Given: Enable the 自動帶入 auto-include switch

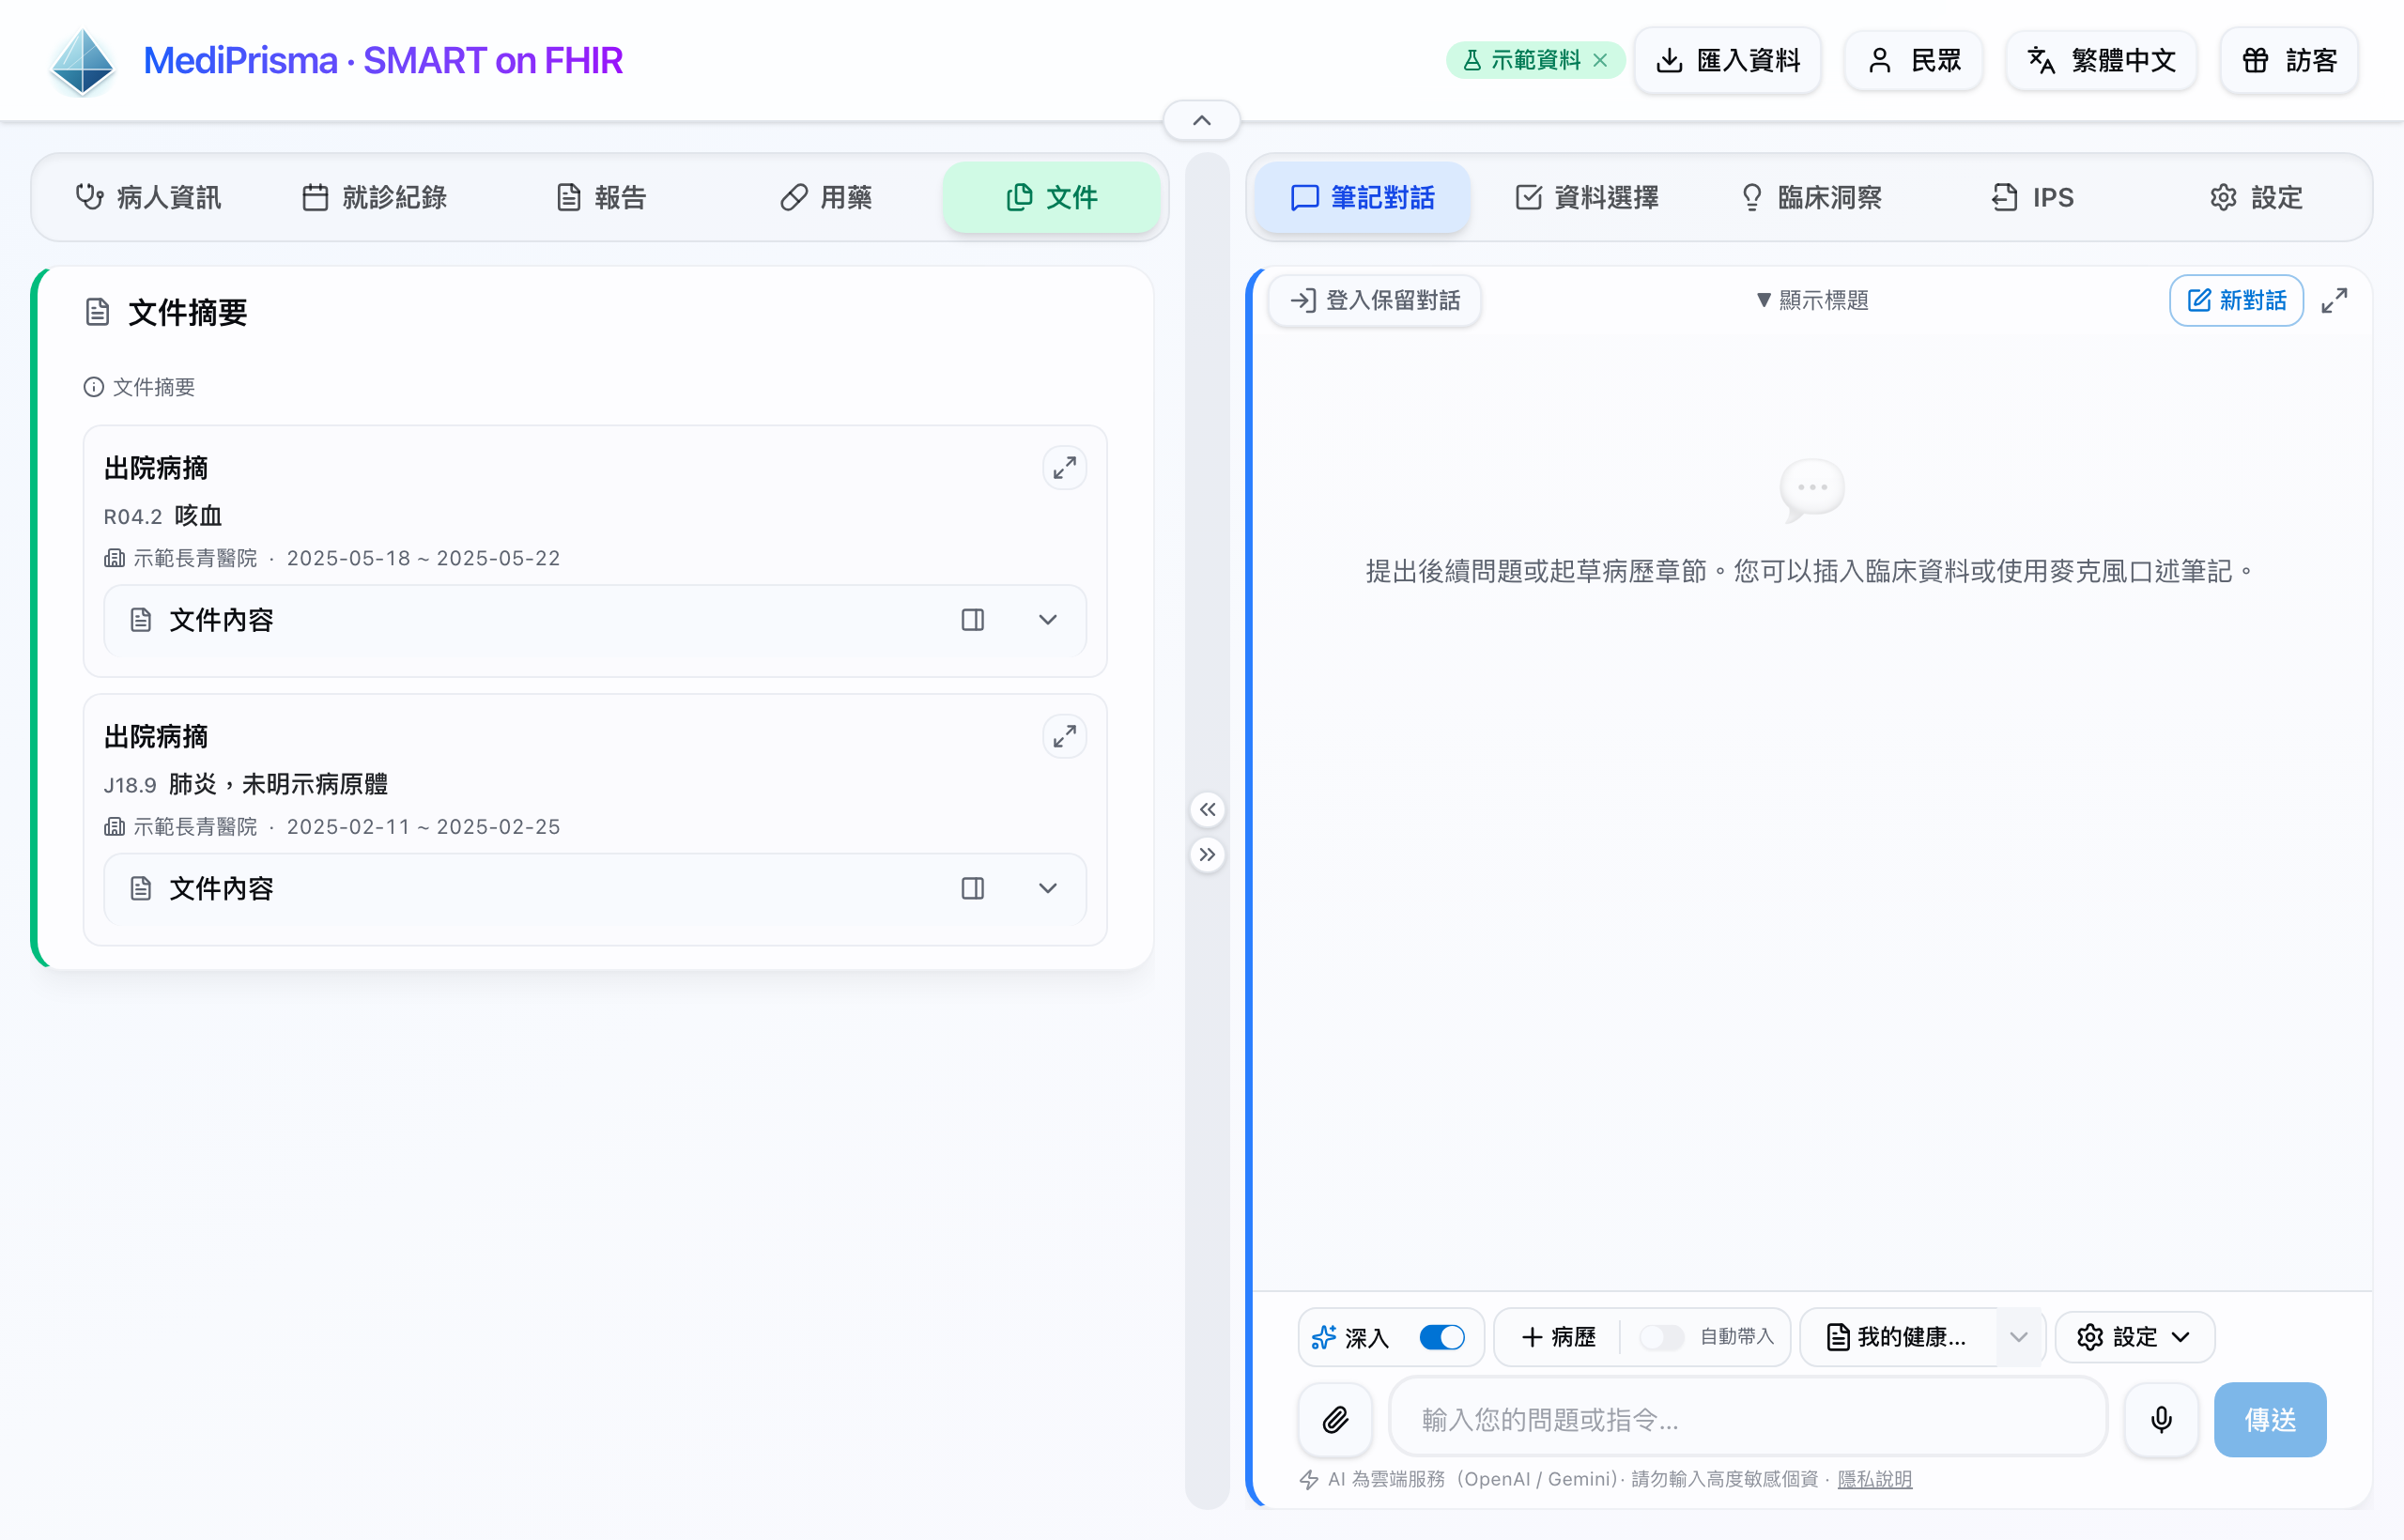Looking at the screenshot, I should 1662,1337.
